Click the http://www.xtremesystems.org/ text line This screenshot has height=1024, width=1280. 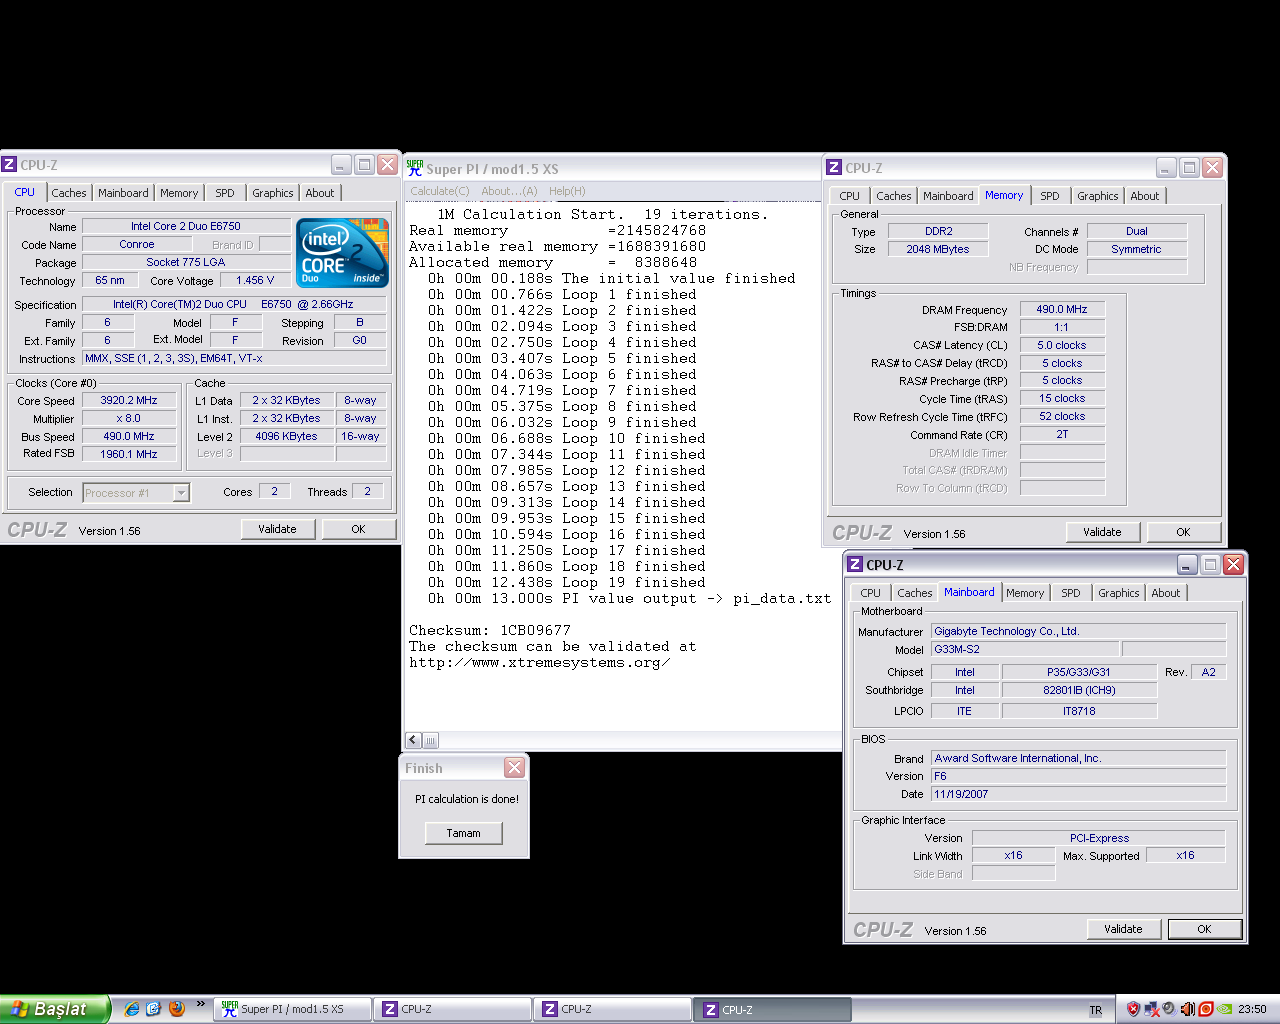click(539, 662)
